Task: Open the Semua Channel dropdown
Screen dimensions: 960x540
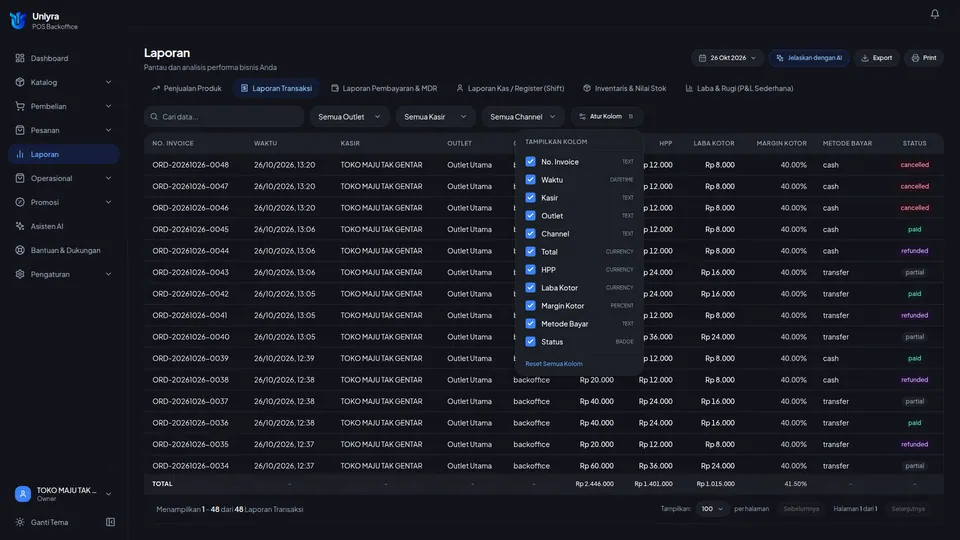Action: pos(522,116)
